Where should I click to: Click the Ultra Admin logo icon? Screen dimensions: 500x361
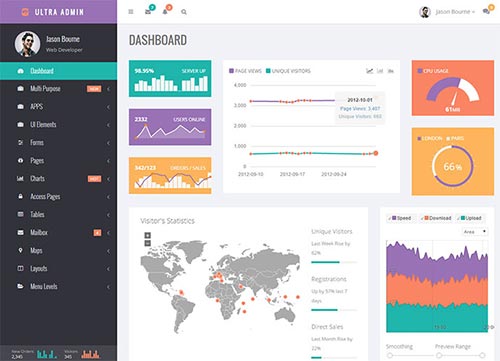click(x=25, y=12)
